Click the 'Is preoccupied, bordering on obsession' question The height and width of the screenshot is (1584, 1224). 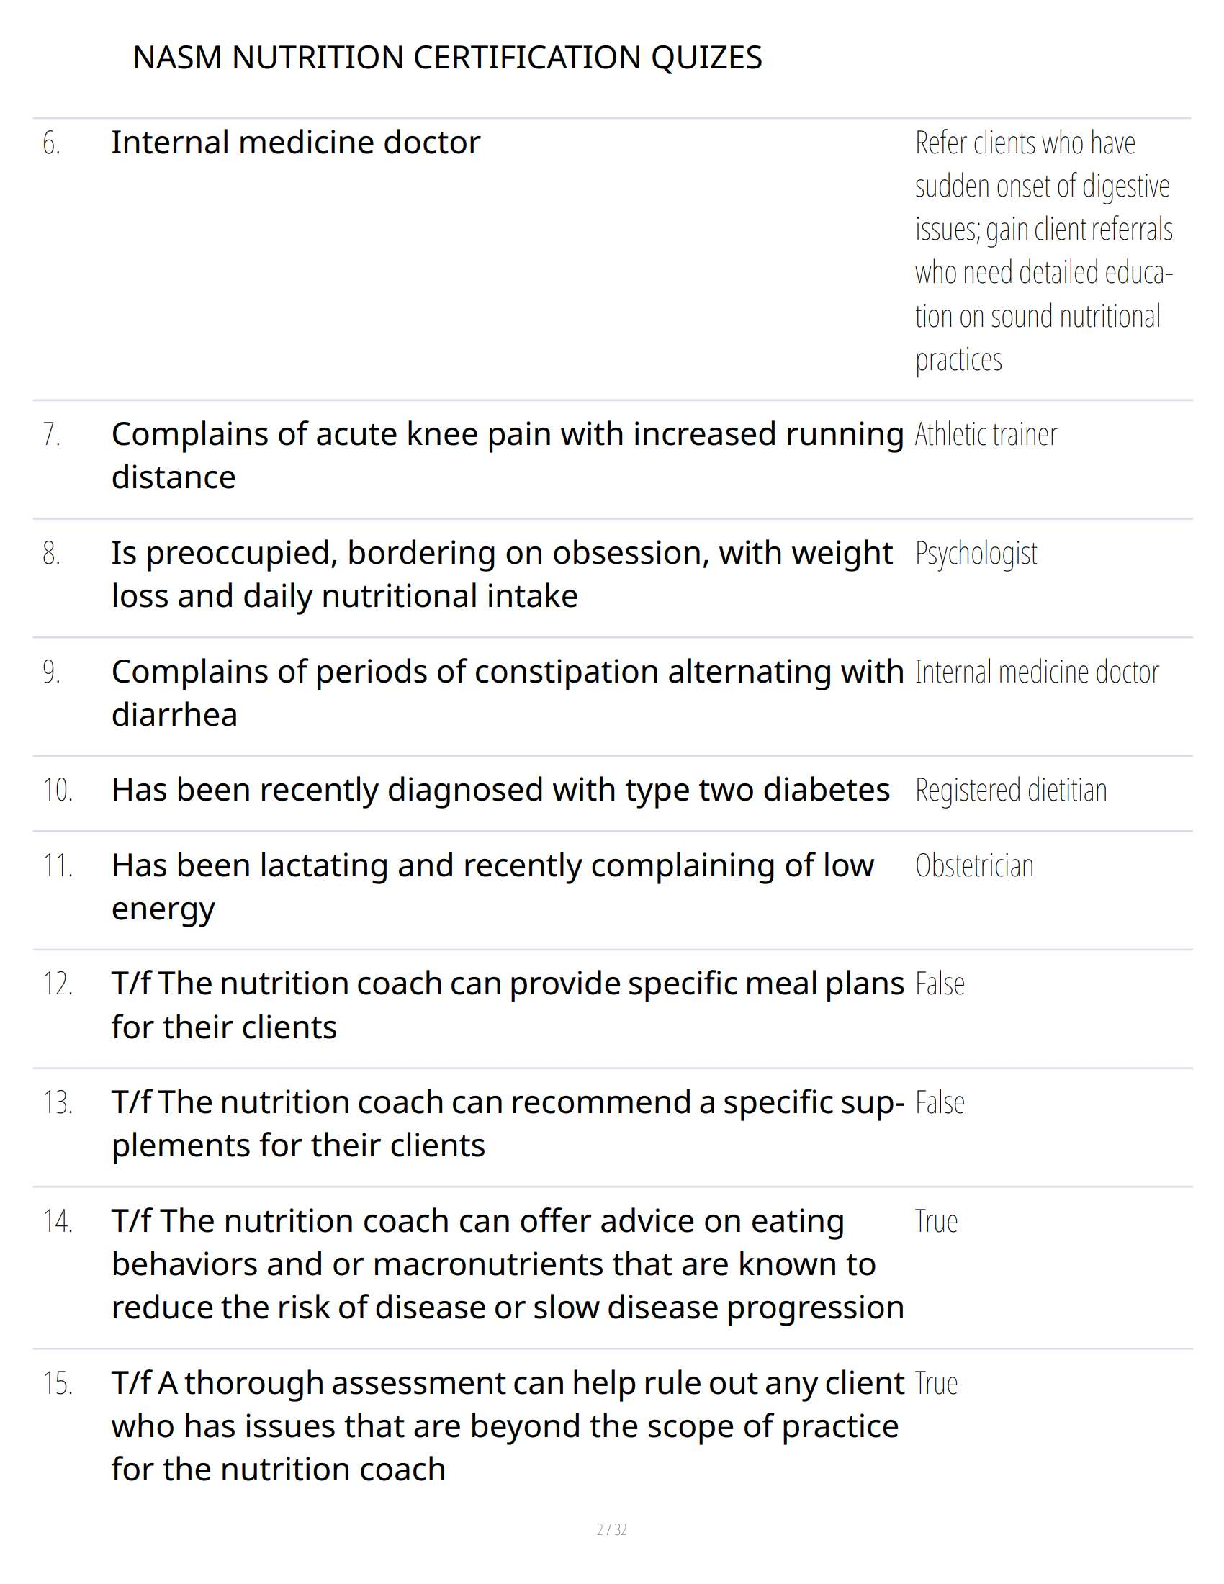click(x=501, y=574)
